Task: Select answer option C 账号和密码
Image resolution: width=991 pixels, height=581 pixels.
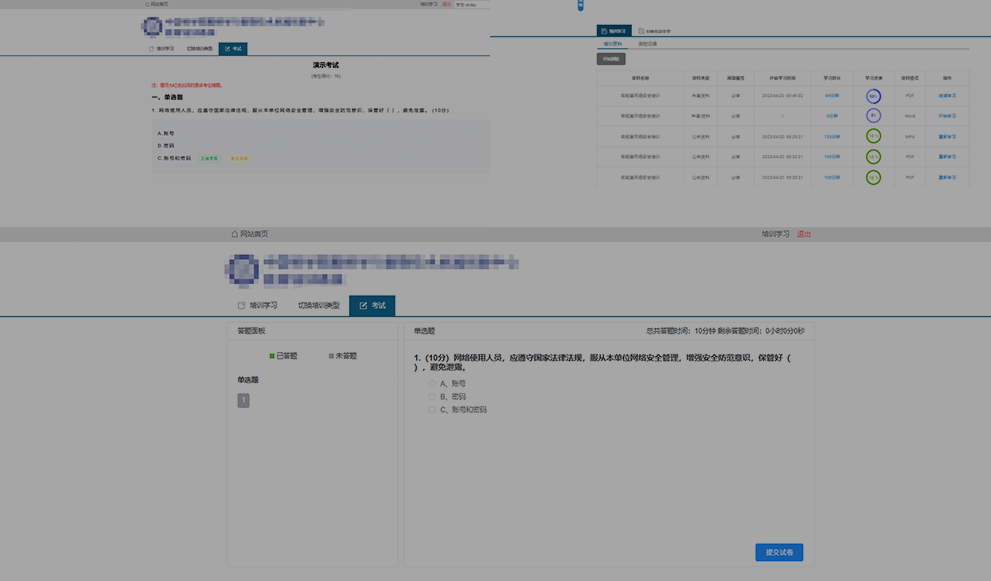Action: tap(432, 410)
